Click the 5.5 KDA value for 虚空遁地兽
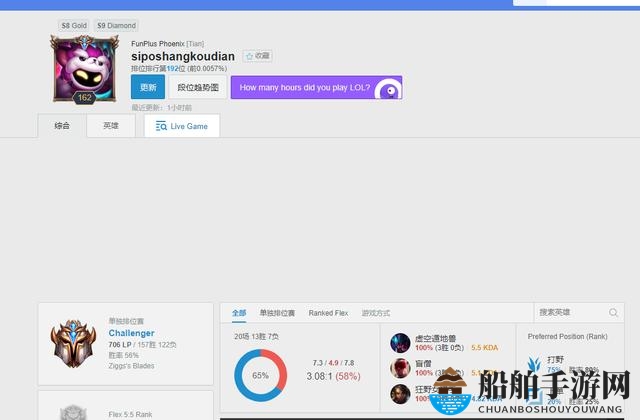 tap(484, 348)
